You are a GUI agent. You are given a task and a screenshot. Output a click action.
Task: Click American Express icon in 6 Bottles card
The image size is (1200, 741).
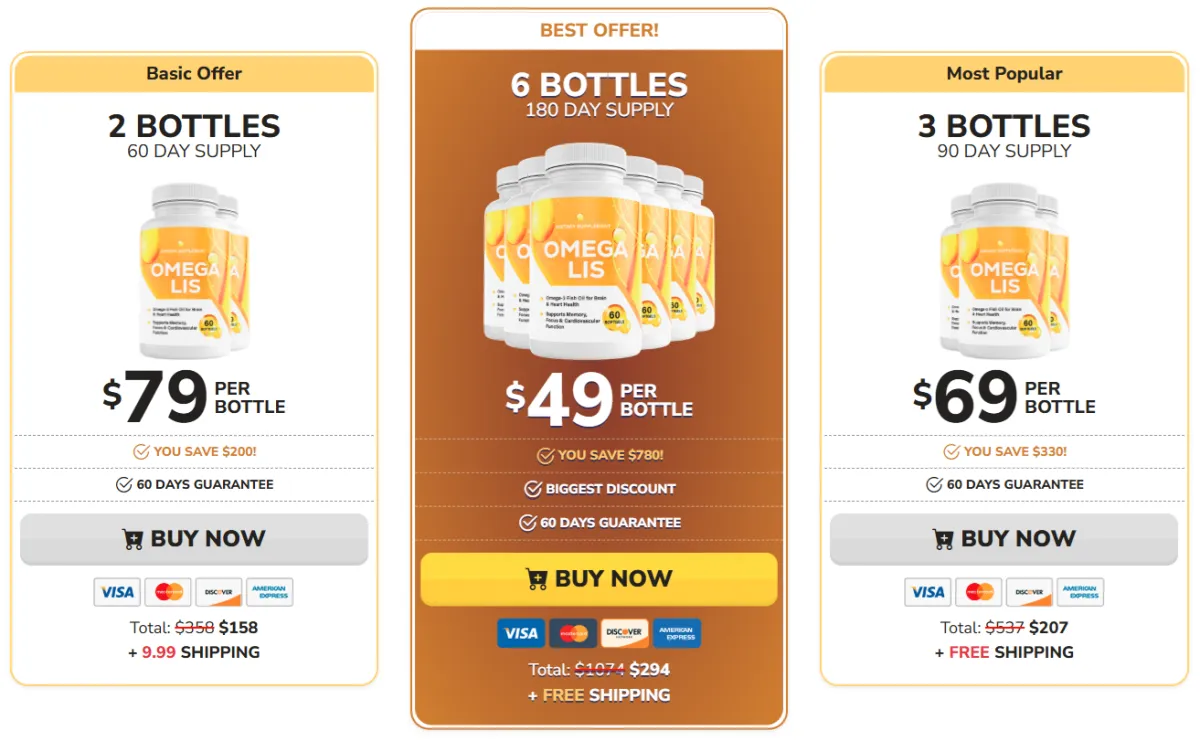coord(677,633)
